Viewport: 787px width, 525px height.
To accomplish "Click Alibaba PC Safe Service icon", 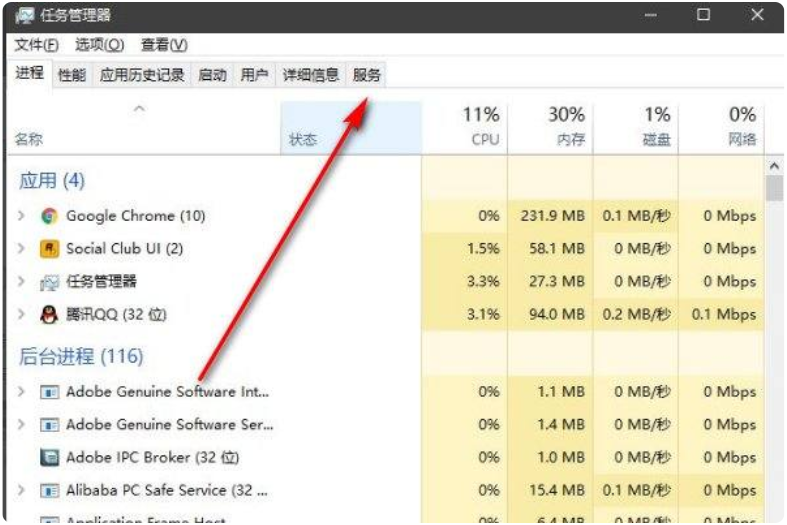I will pos(49,491).
